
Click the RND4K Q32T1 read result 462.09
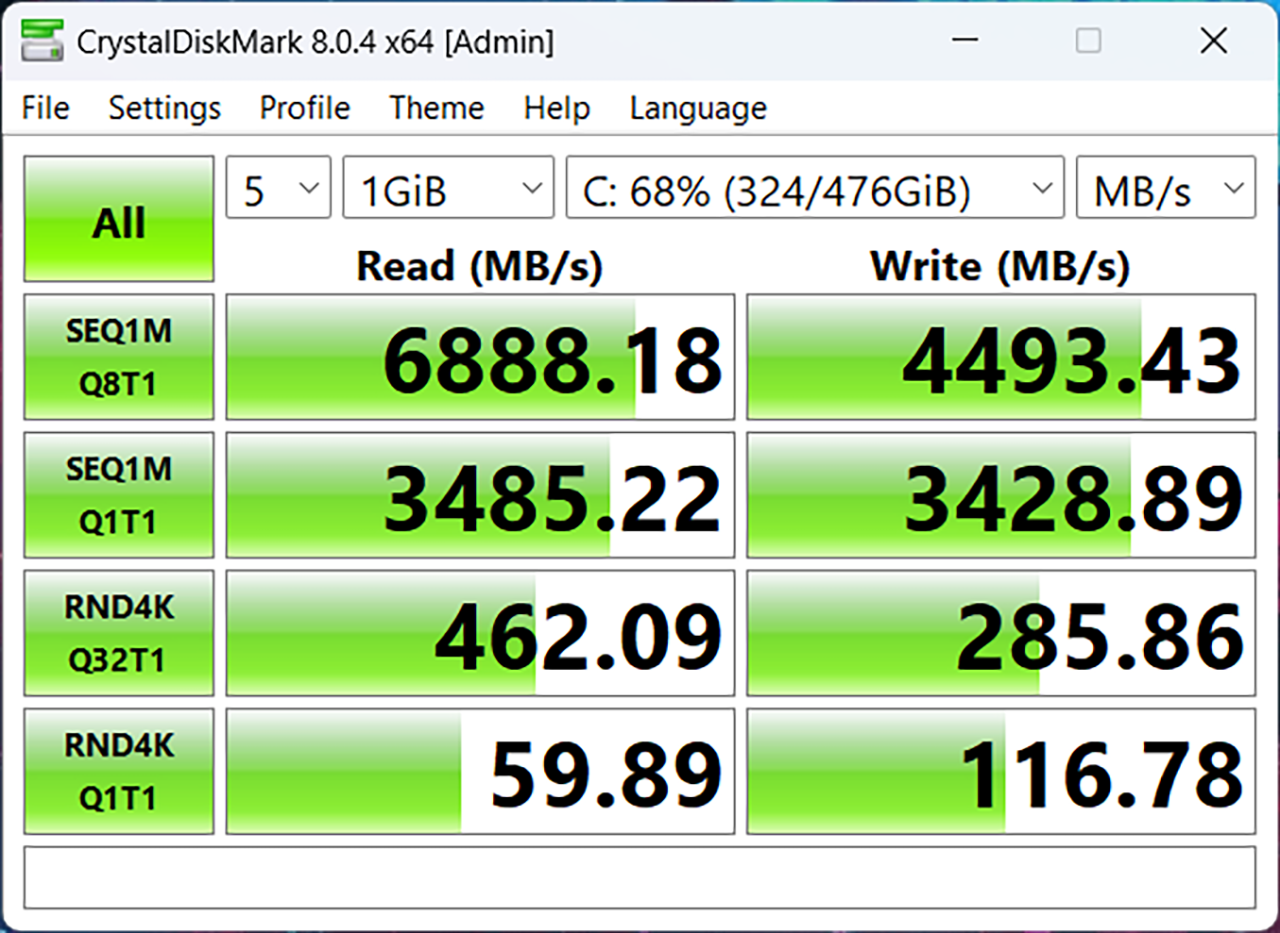point(480,633)
